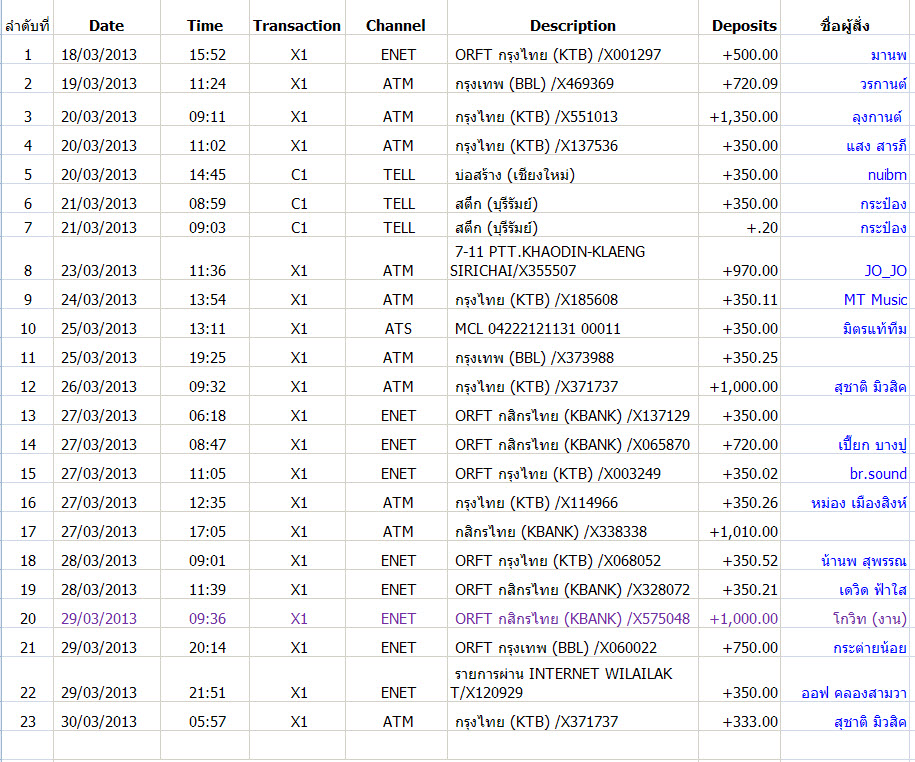
Task: Click deposit amount +970.00
Action: (x=750, y=271)
